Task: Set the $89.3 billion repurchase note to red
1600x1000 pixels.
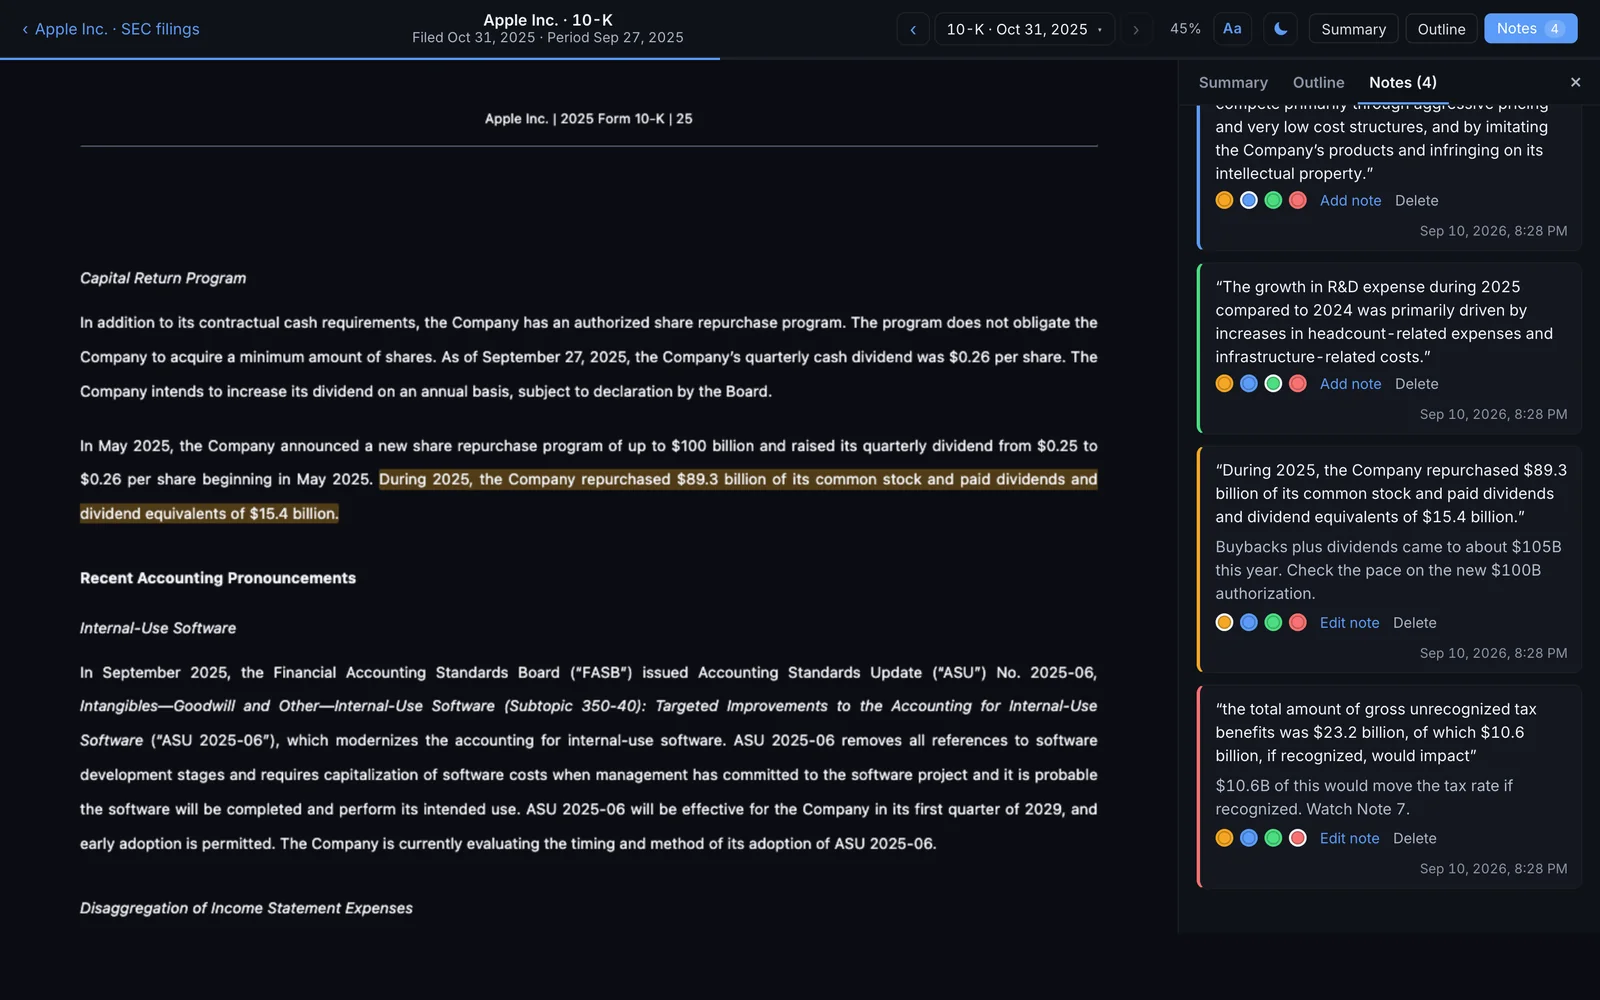Action: click(1298, 622)
